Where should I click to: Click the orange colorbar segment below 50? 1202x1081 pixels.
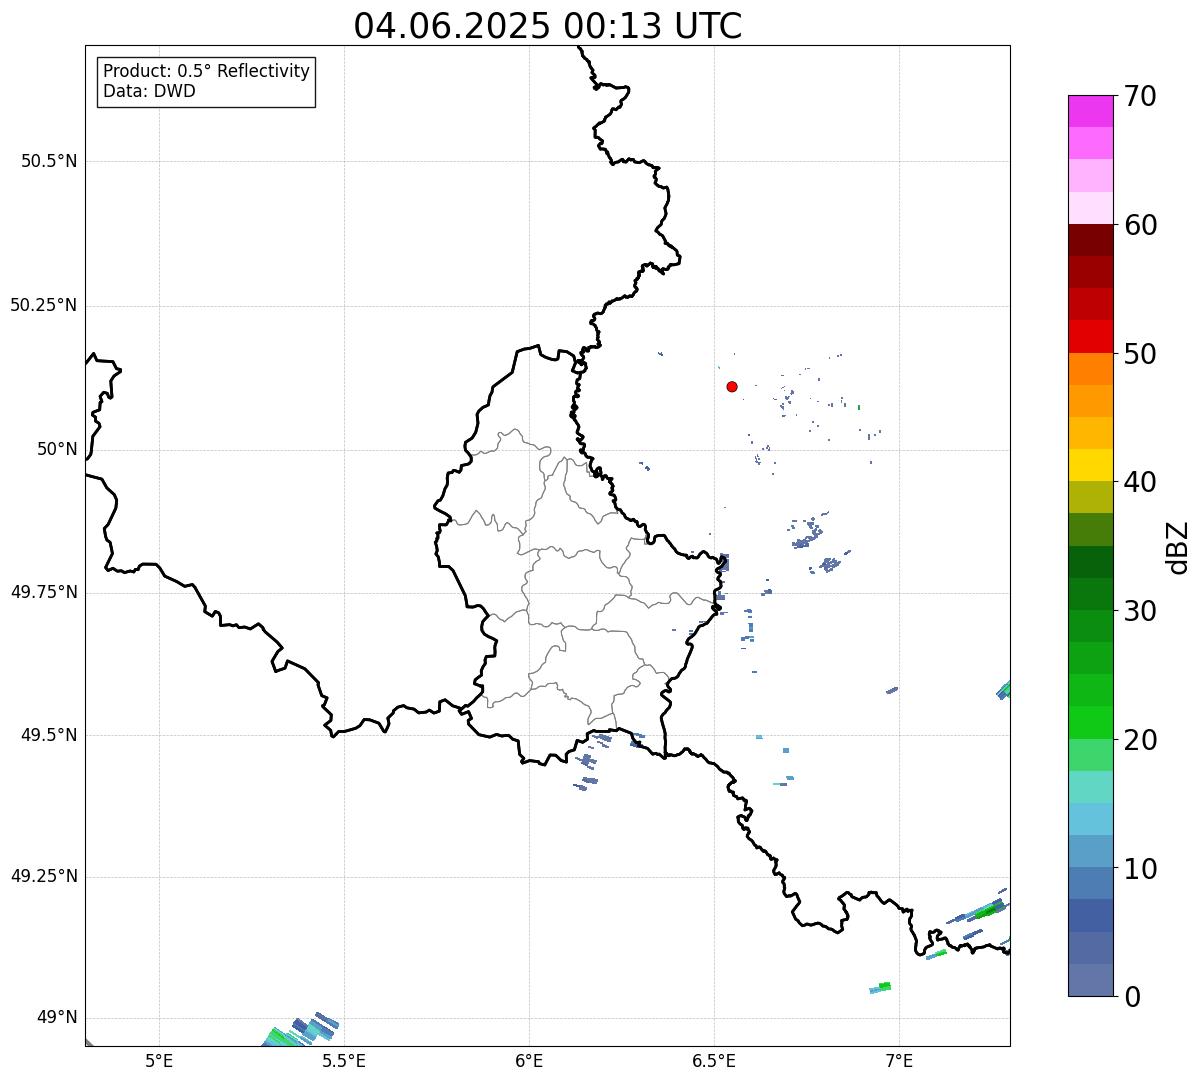pos(1090,369)
